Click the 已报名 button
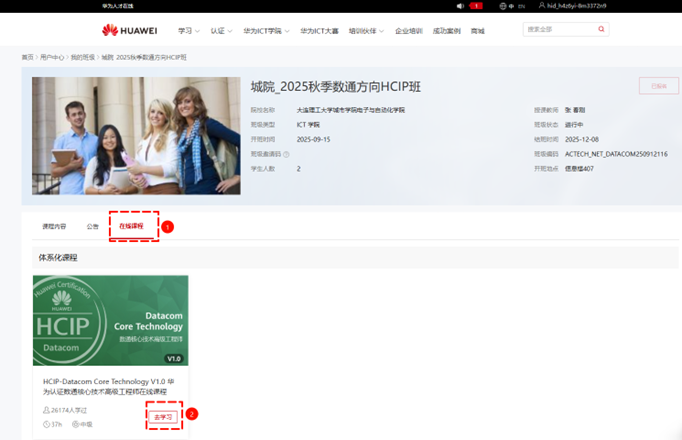The height and width of the screenshot is (440, 682). (x=659, y=86)
